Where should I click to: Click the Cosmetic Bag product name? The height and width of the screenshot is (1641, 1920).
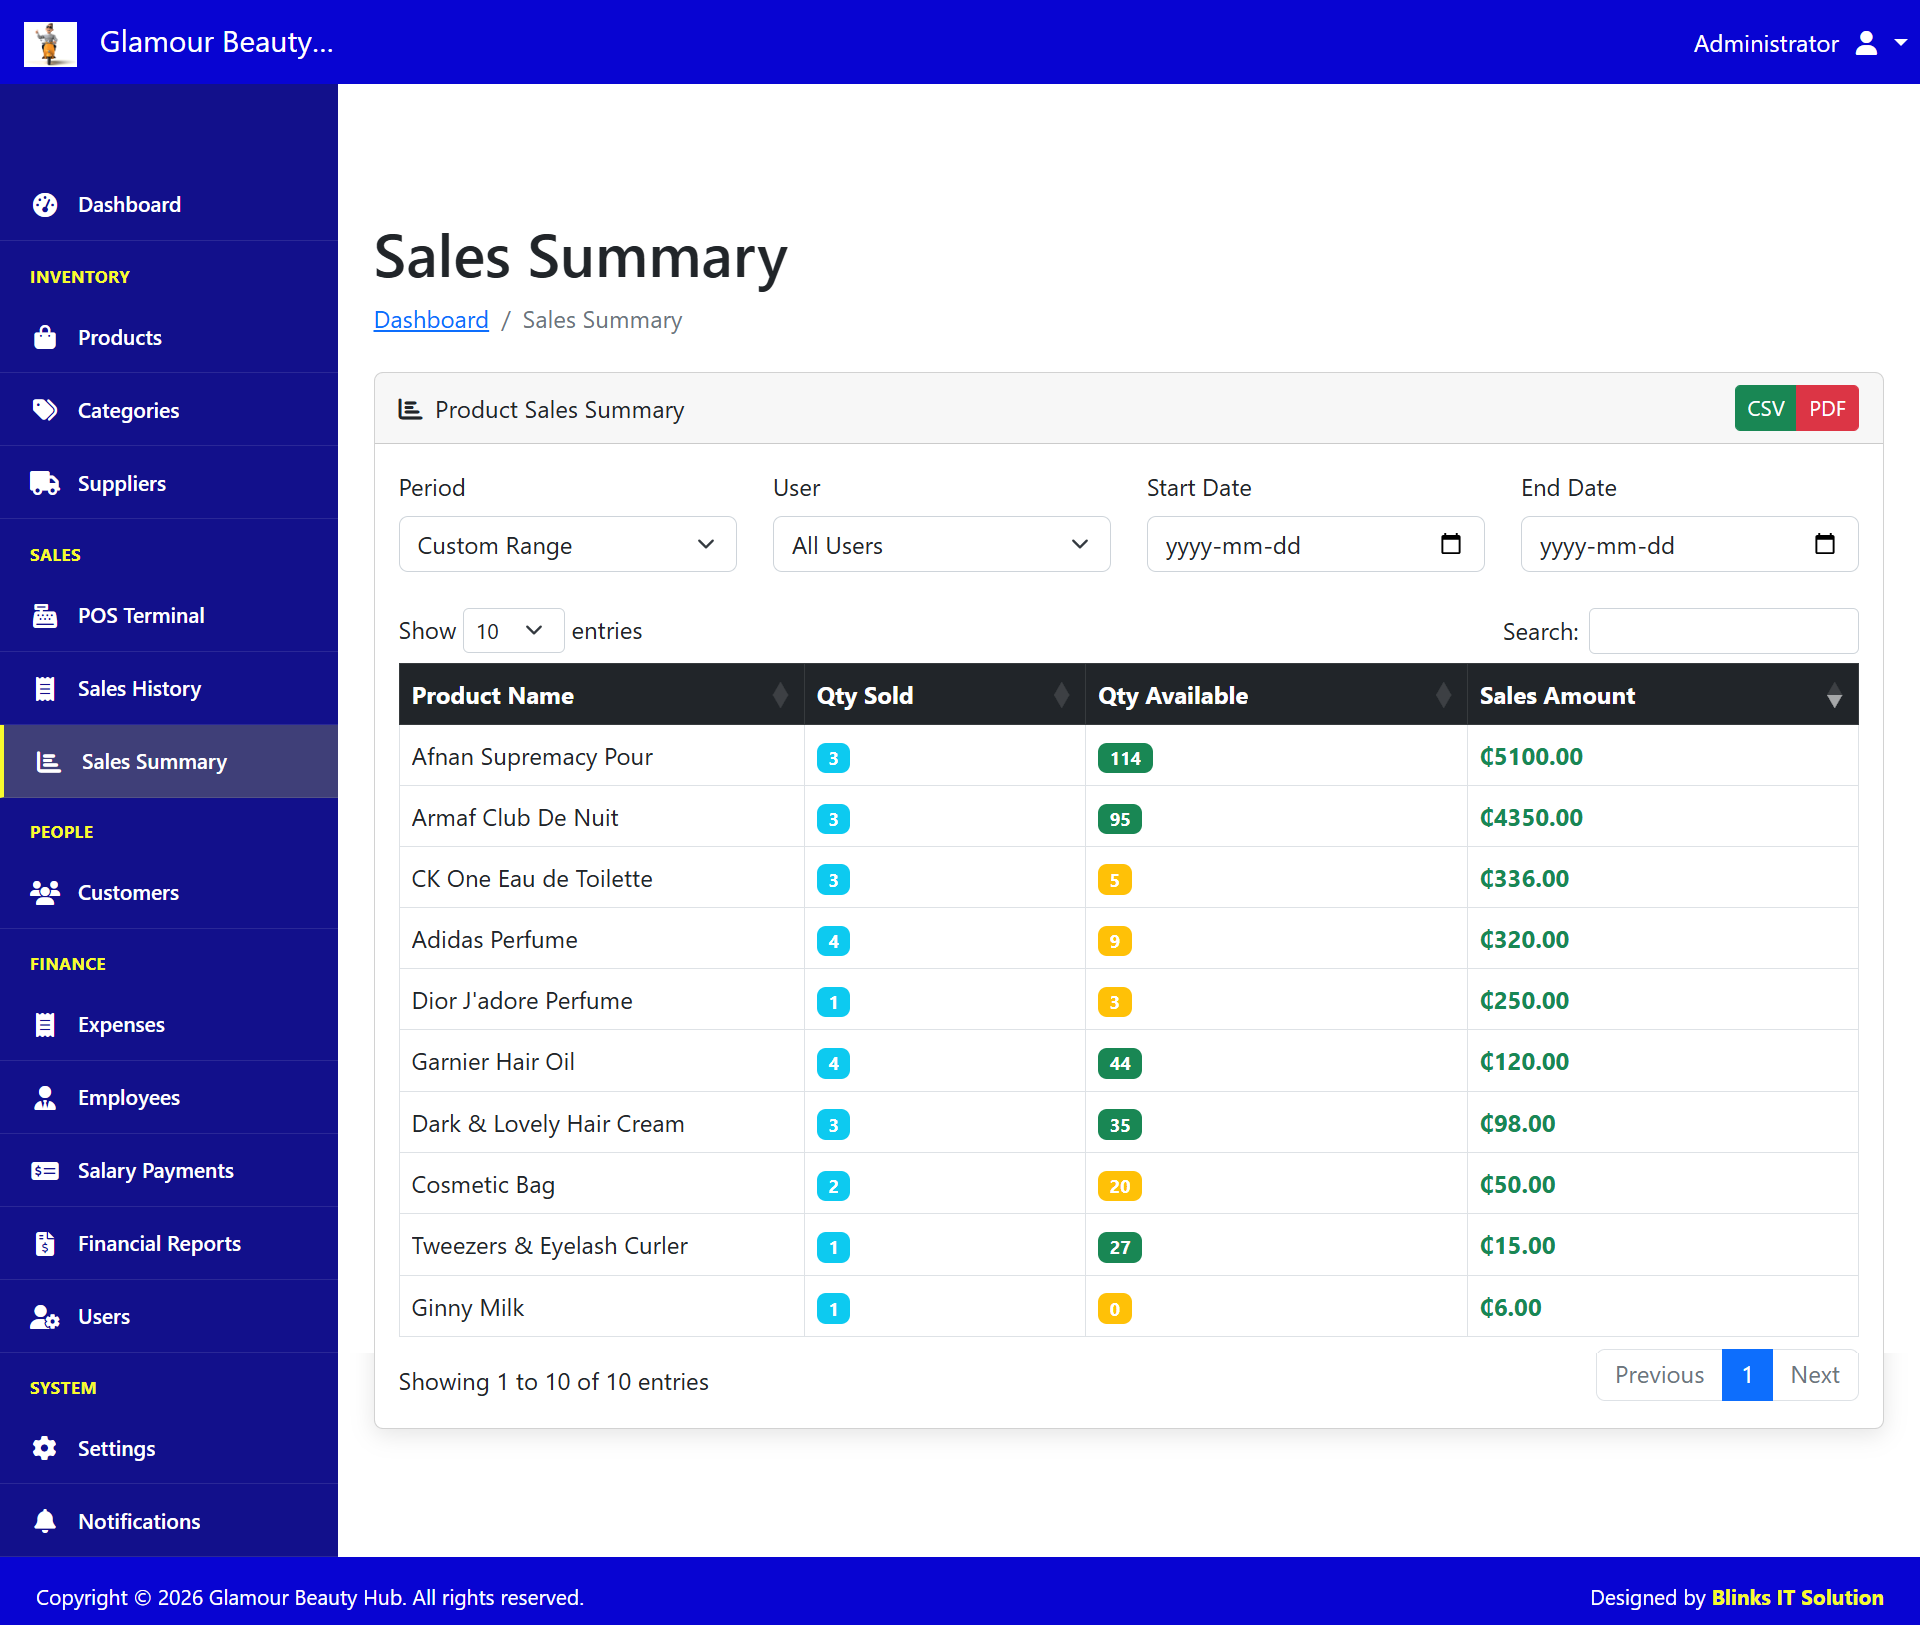pos(483,1186)
